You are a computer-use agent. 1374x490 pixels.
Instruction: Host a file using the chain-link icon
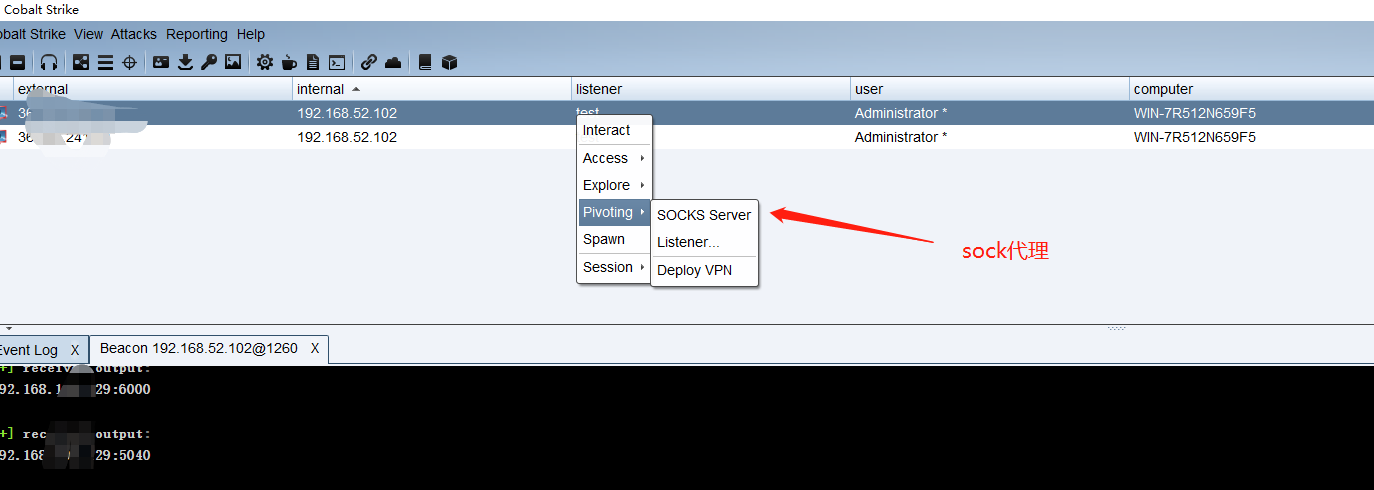pos(369,62)
